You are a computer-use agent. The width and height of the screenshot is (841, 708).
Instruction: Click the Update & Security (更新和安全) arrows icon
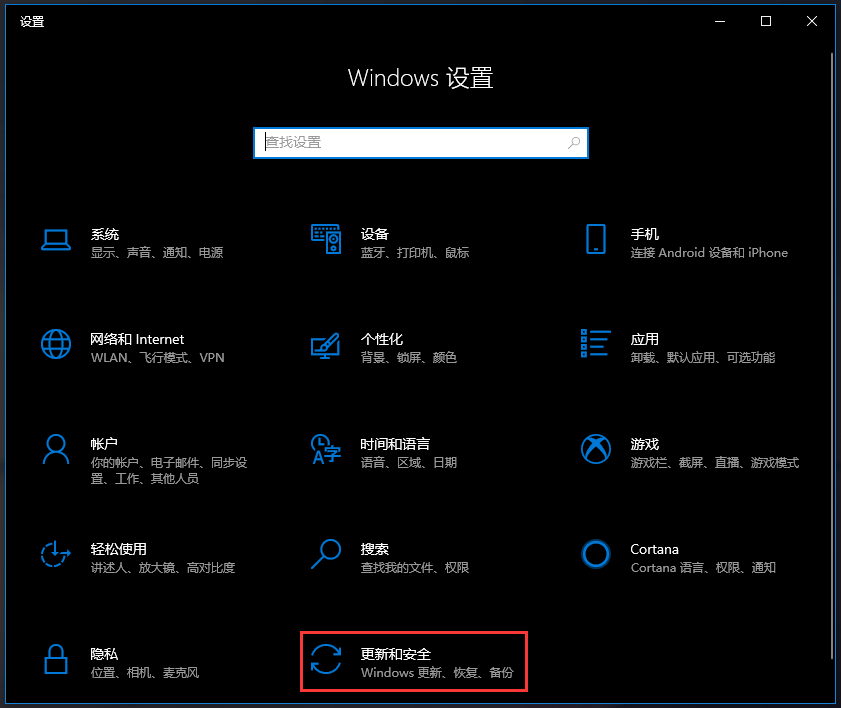click(326, 659)
